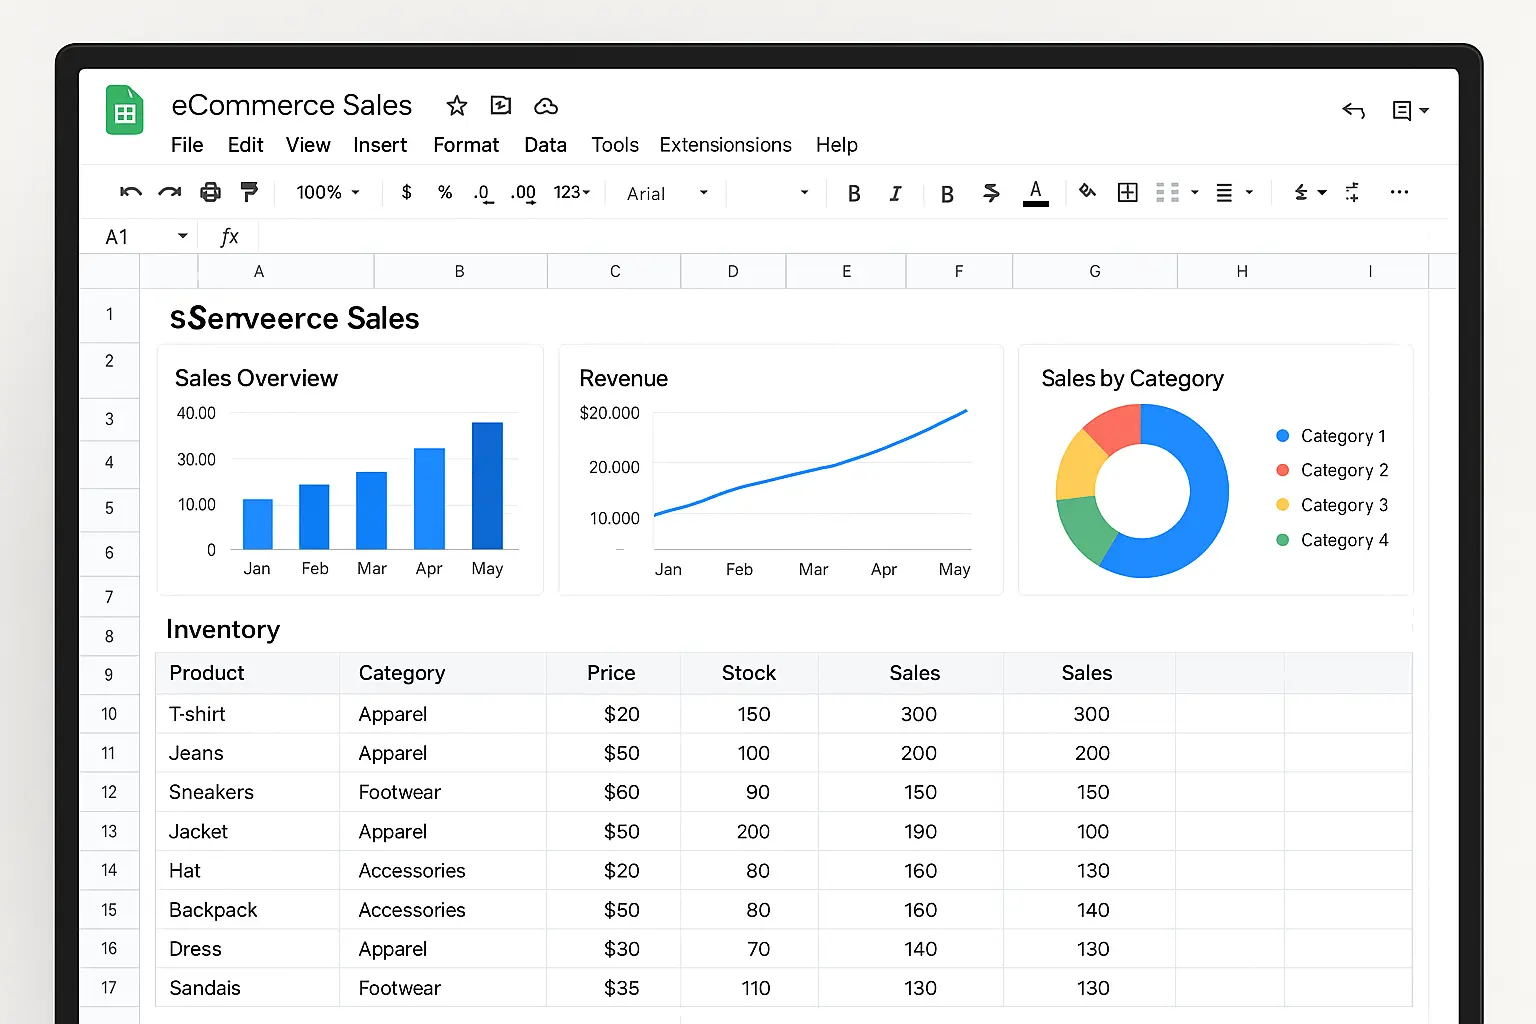Toggle strikethrough formatting
This screenshot has width=1536, height=1024.
[990, 192]
